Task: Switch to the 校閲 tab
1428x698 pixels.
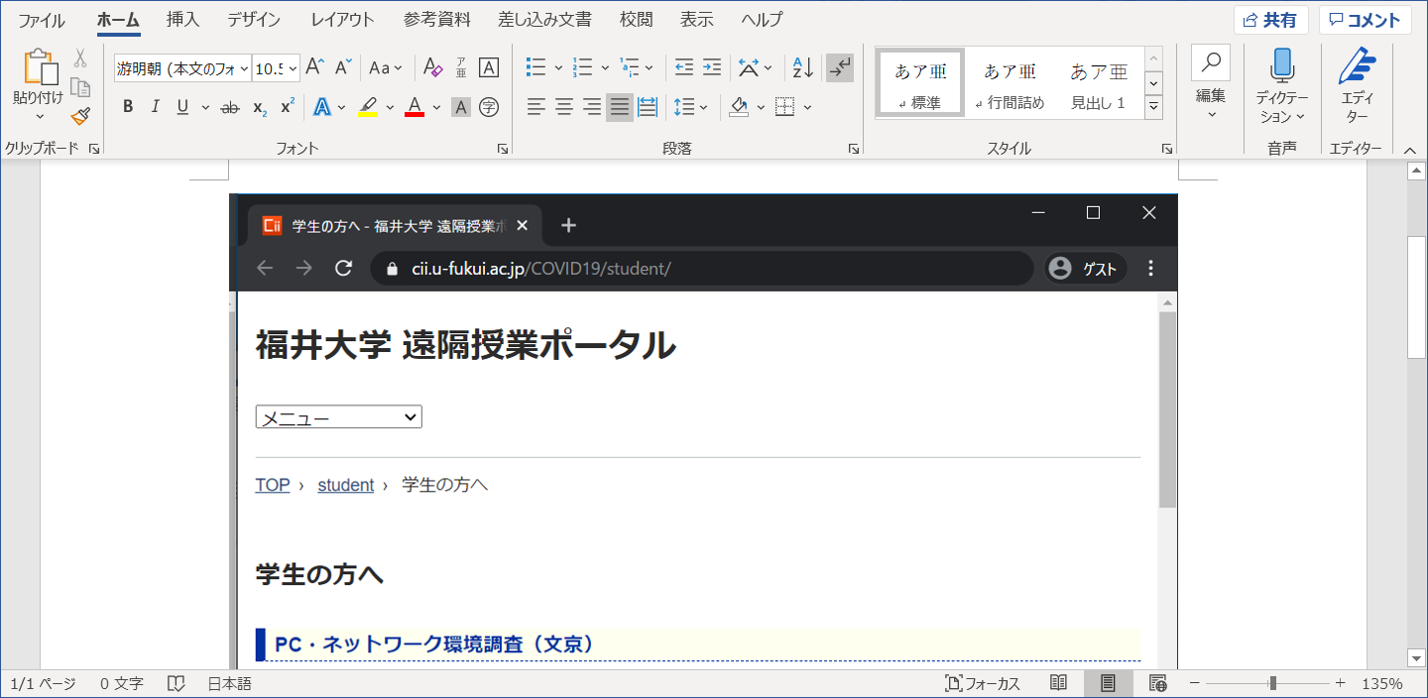Action: coord(636,20)
